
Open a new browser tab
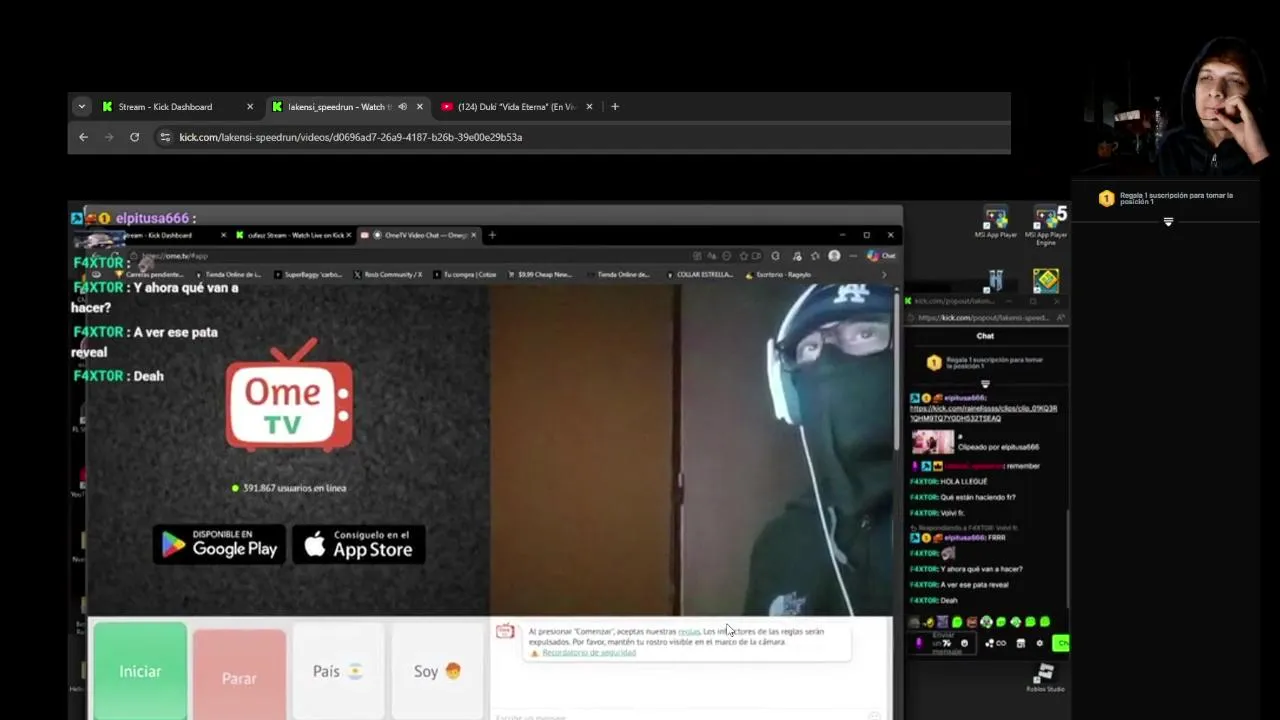[x=615, y=107]
